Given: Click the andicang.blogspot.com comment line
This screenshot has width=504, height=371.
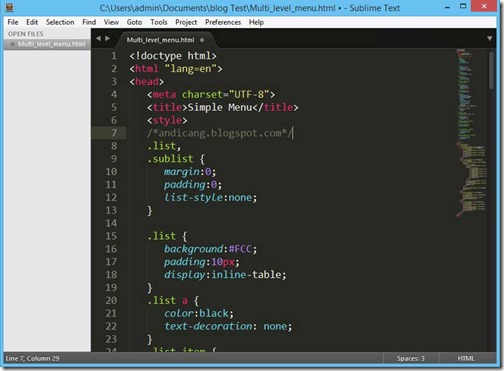Looking at the screenshot, I should 220,133.
